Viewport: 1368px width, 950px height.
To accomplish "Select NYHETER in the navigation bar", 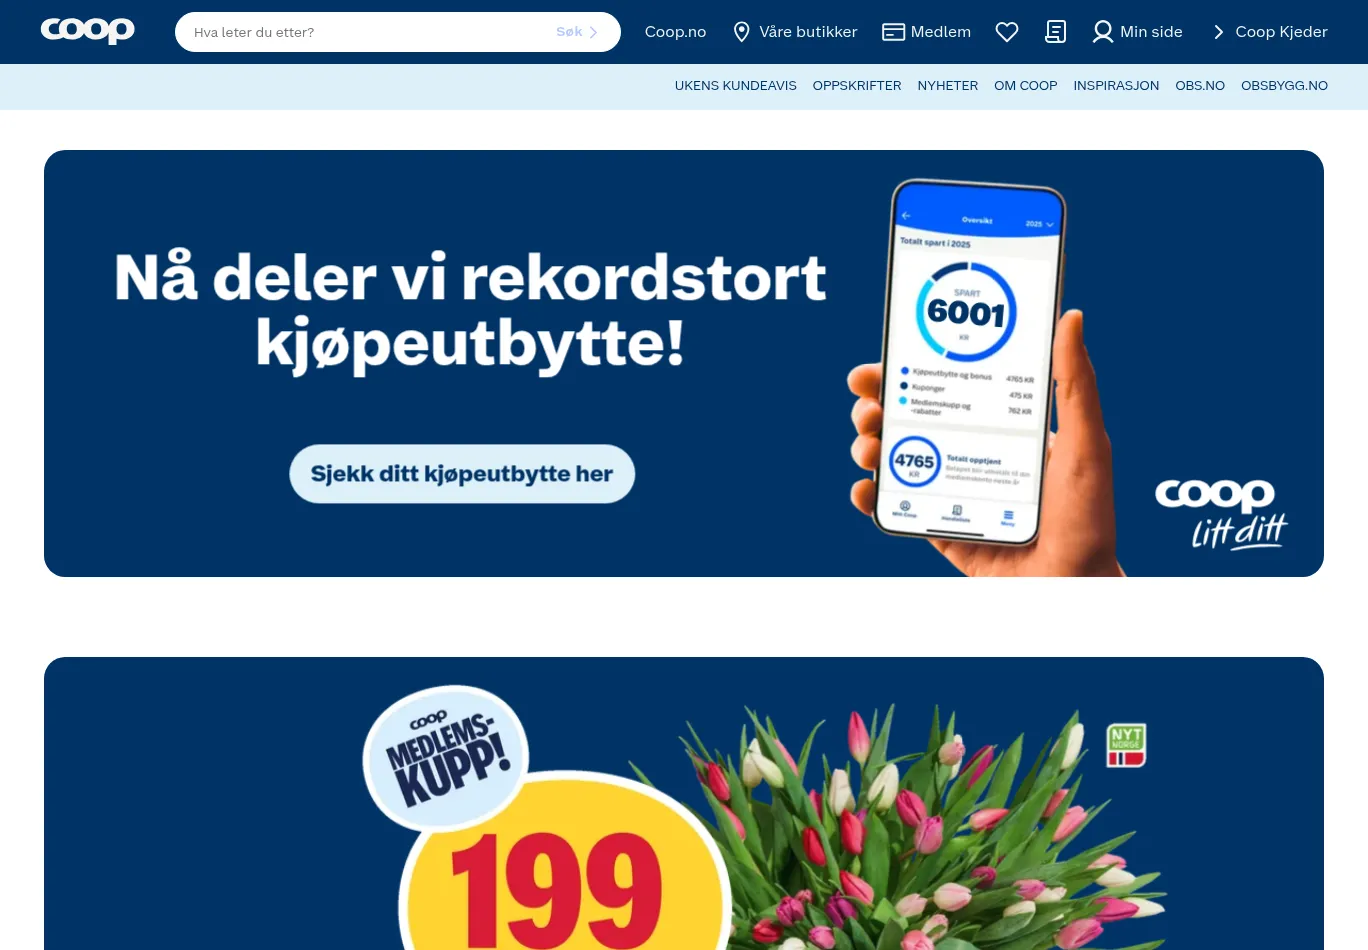I will pos(947,86).
